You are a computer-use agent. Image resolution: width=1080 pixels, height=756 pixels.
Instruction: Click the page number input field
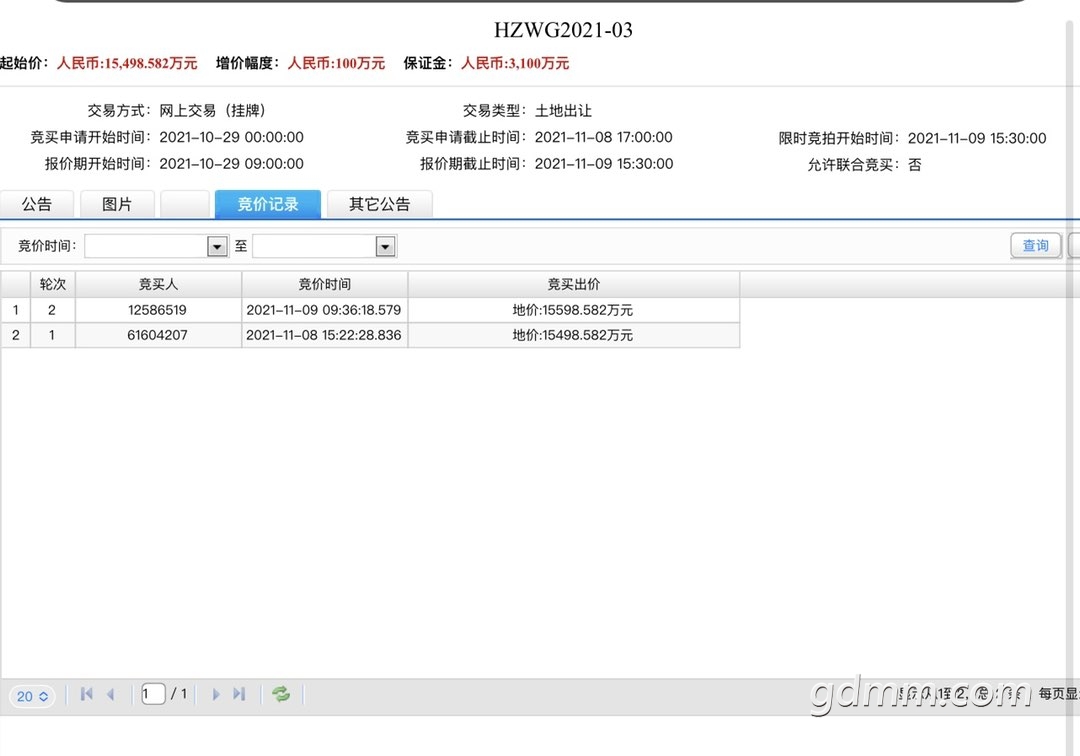(x=153, y=694)
